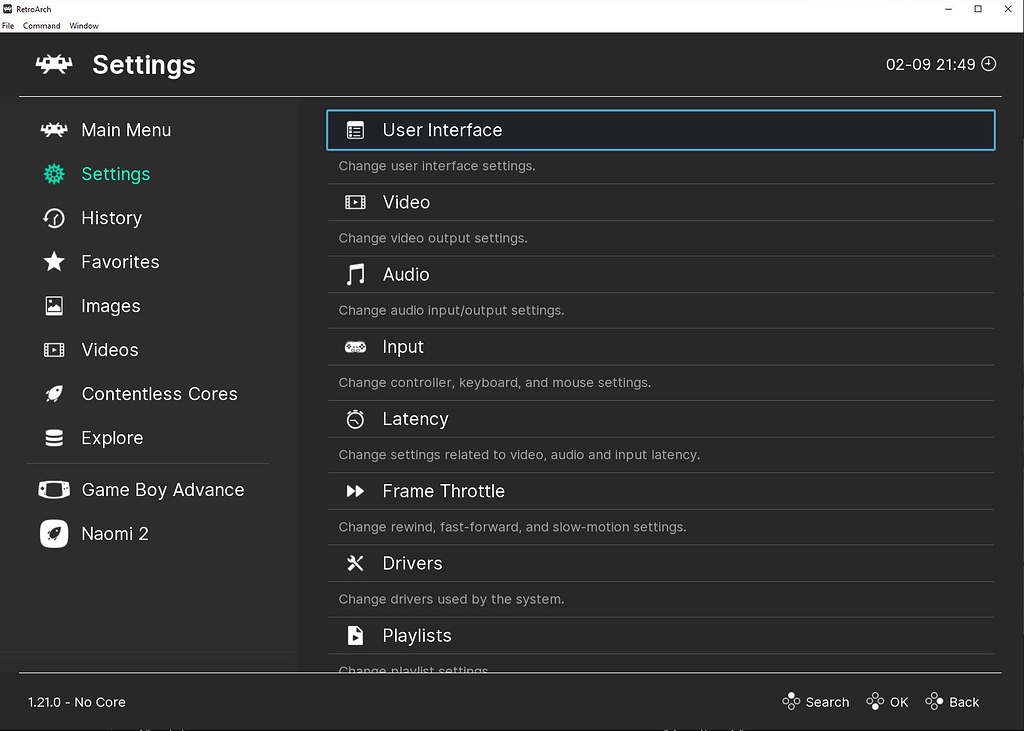Viewport: 1024px width, 731px height.
Task: Select Contentless Cores in the sidebar
Action: tap(159, 394)
